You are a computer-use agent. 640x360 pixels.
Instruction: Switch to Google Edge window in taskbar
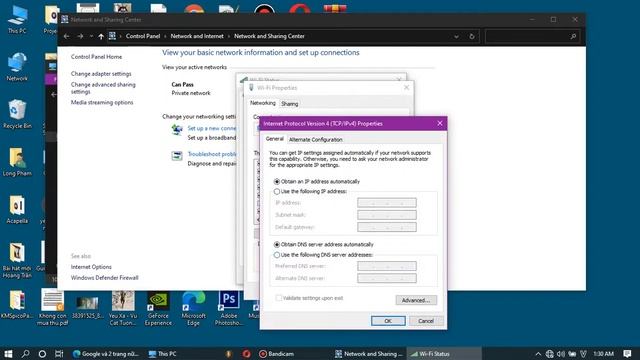click(106, 353)
